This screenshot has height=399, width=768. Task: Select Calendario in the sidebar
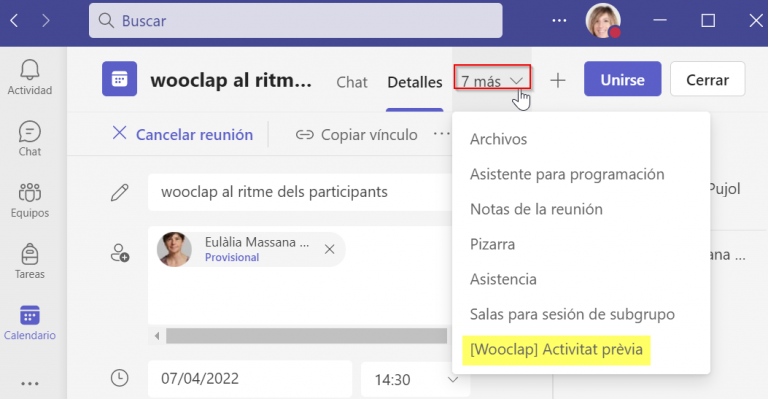click(x=29, y=322)
